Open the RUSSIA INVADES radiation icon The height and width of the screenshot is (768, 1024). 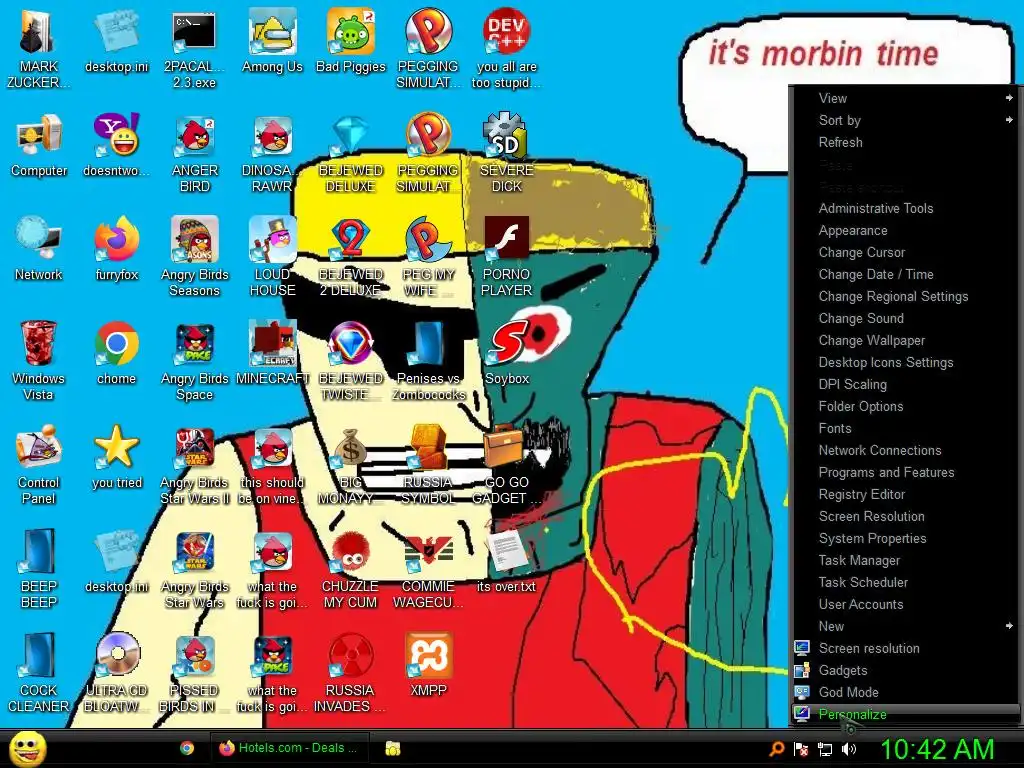351,673
